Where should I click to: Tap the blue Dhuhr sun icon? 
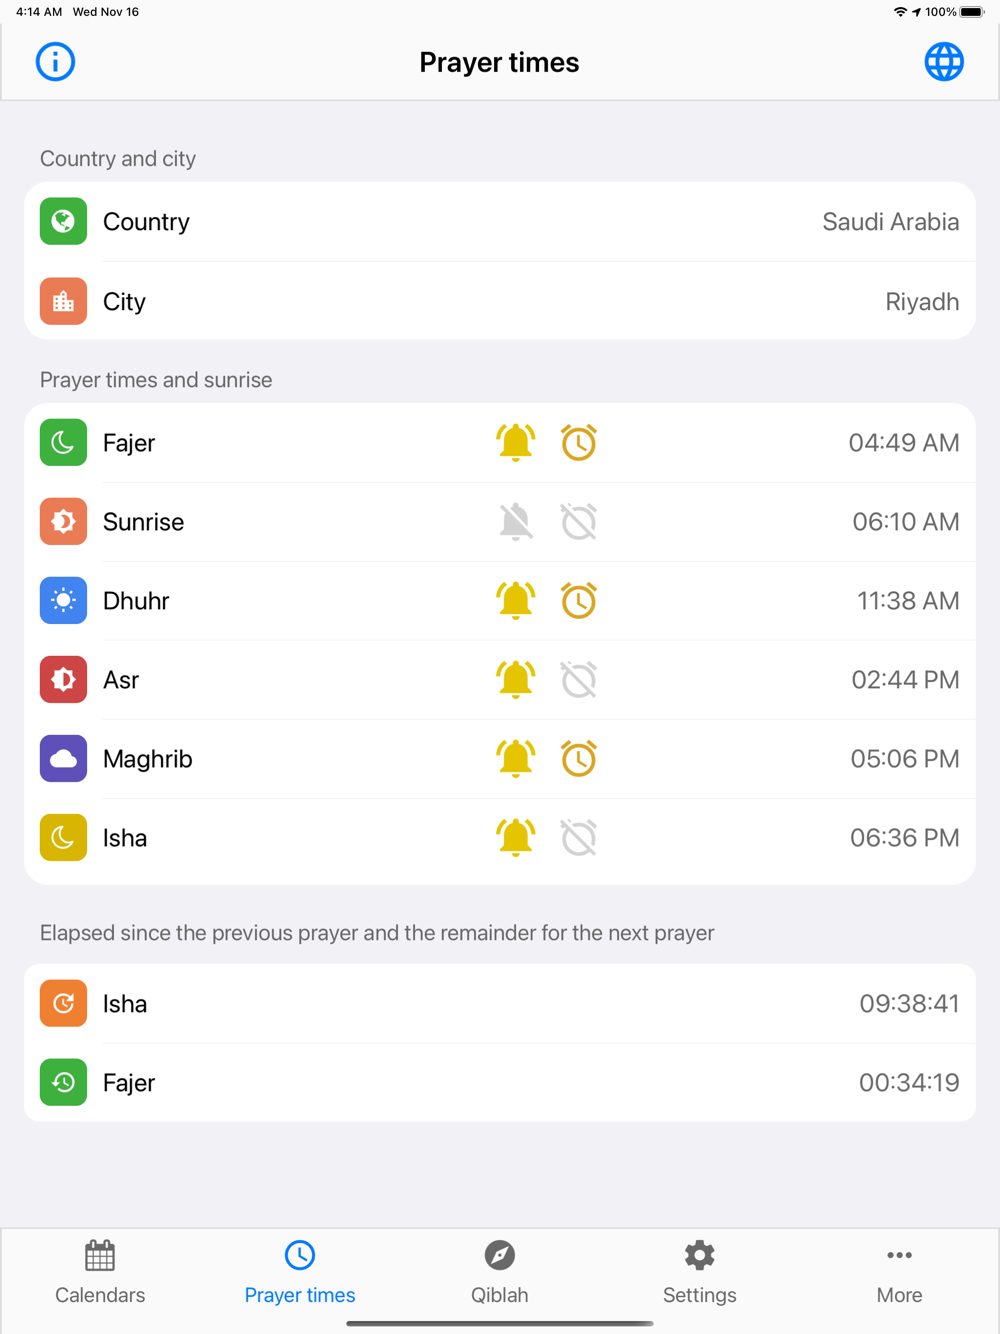[63, 601]
